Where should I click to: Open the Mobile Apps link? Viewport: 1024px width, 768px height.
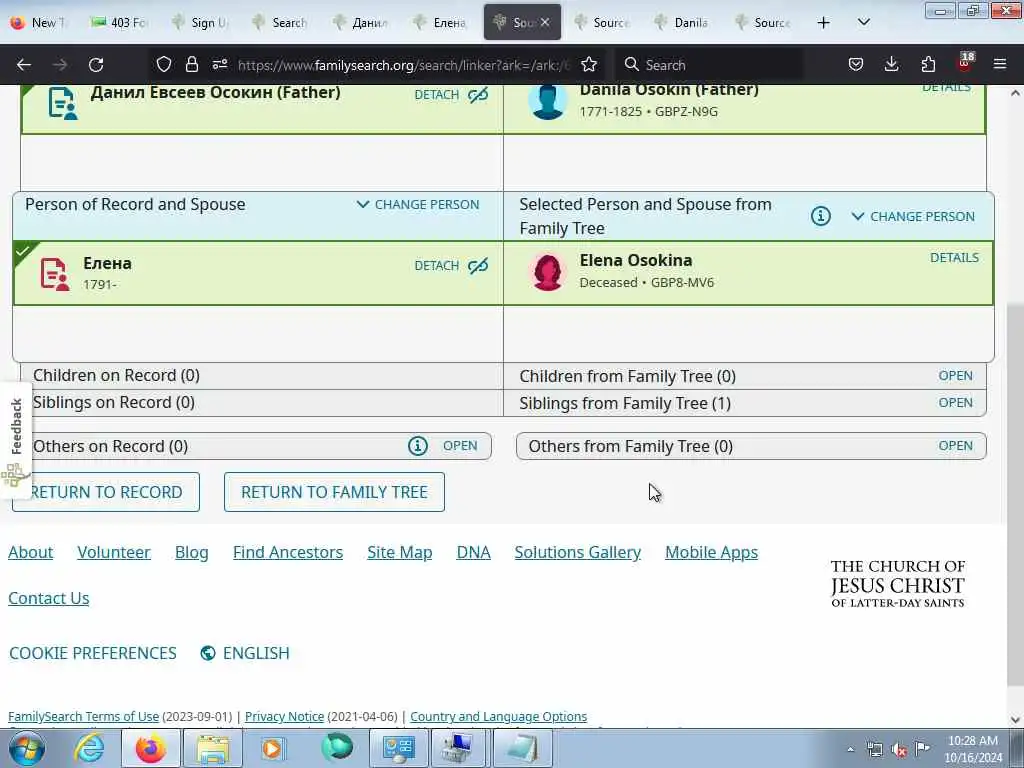tap(711, 552)
